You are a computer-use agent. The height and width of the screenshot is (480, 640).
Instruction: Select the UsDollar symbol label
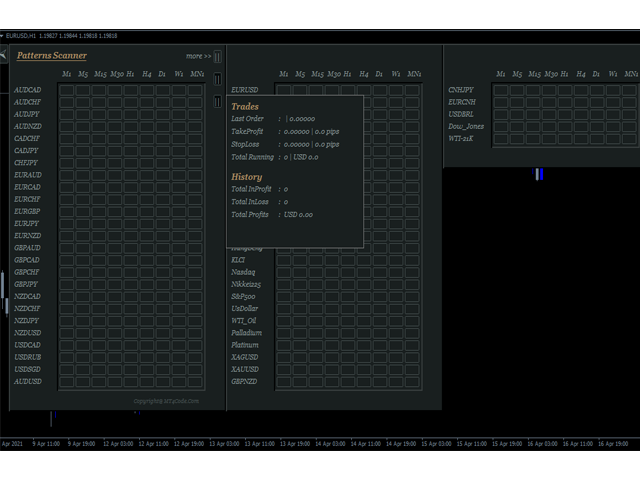click(x=244, y=309)
